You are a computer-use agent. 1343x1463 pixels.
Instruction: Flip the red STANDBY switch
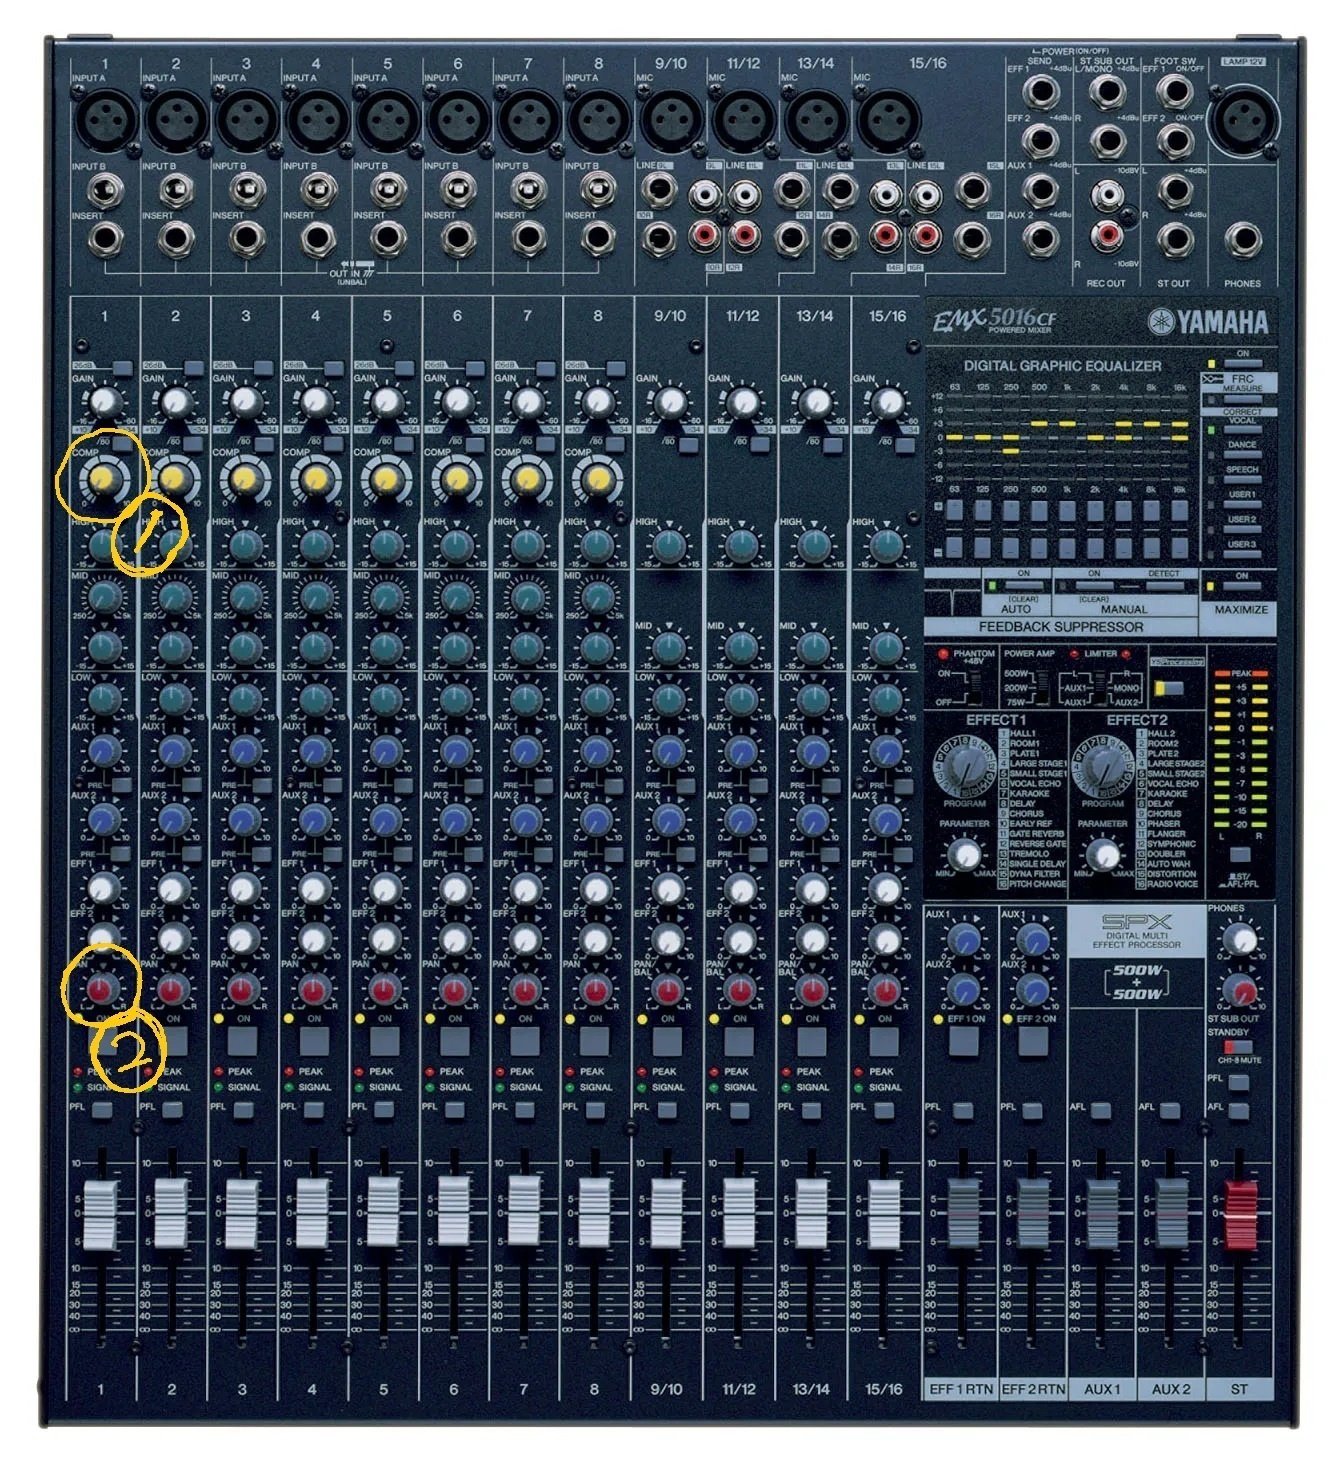pos(1237,1047)
